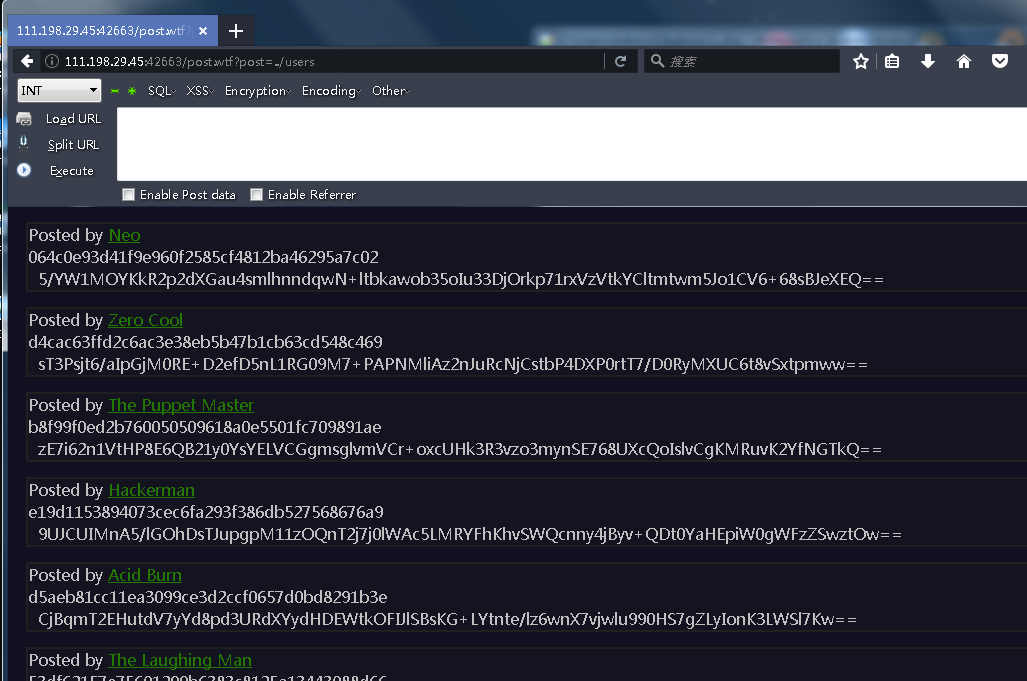Expand the Other menu
The height and width of the screenshot is (681, 1027).
point(390,91)
